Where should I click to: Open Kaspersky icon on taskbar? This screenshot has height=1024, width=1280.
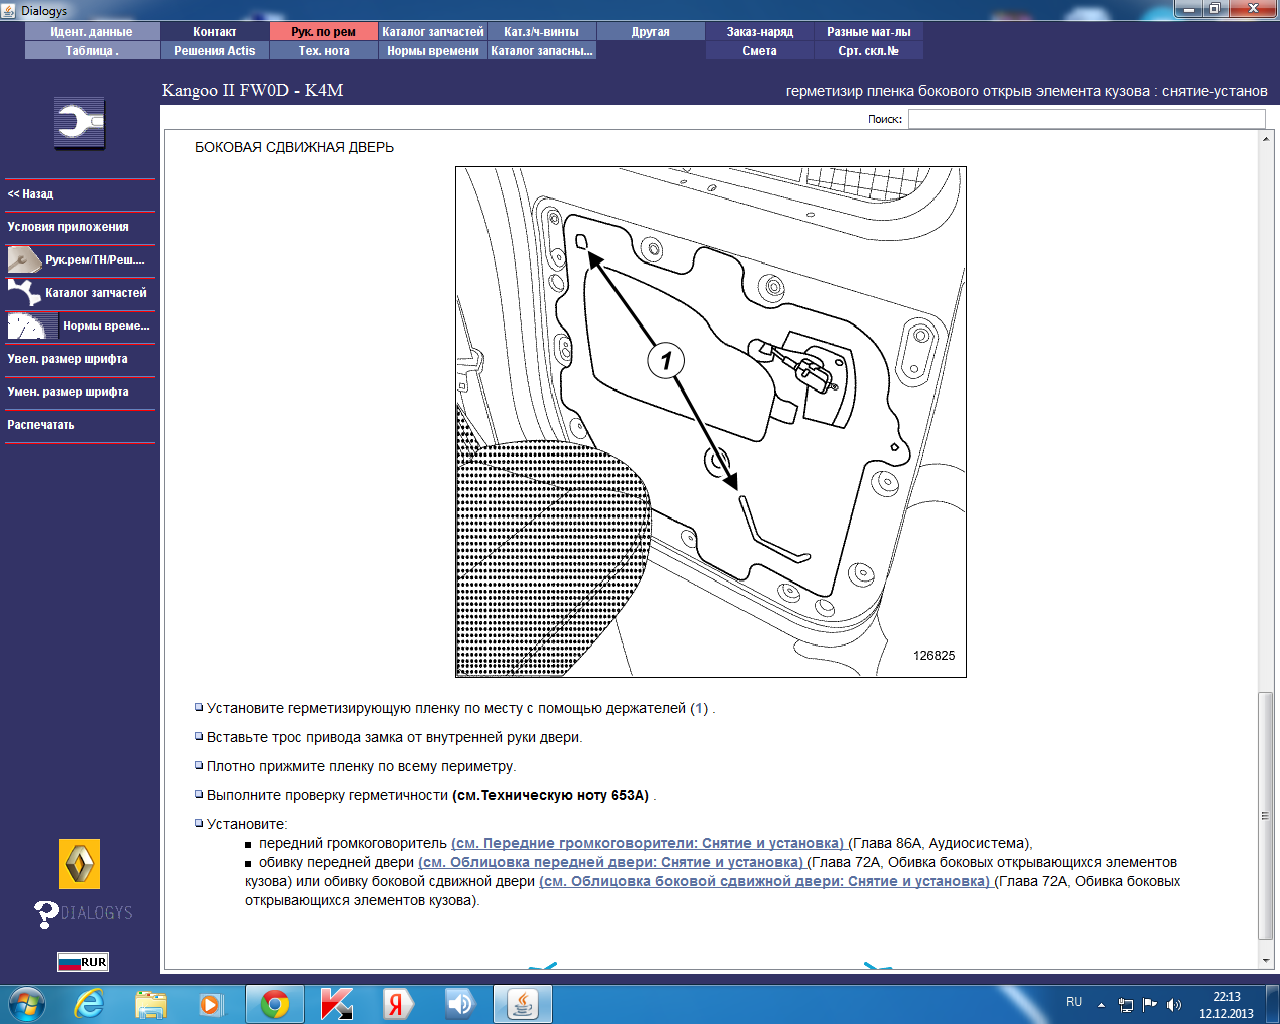pos(336,1004)
